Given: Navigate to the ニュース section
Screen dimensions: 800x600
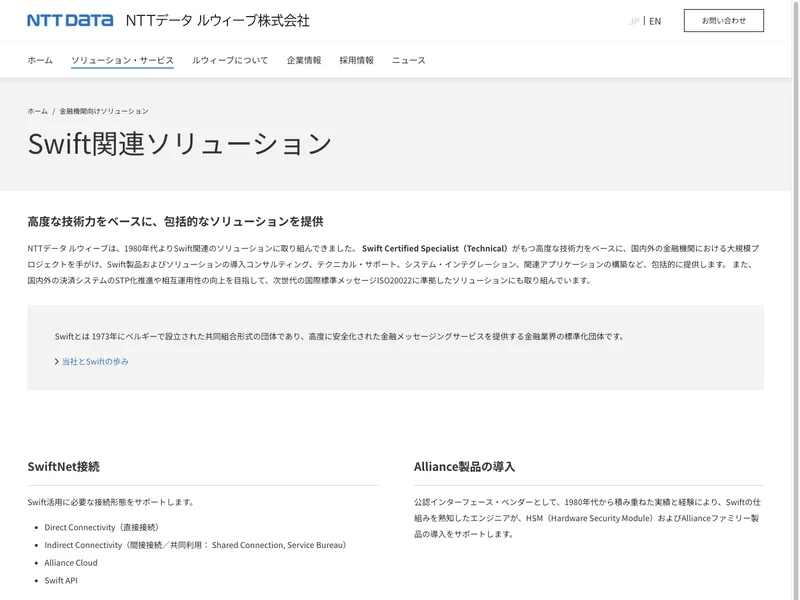Looking at the screenshot, I should click(408, 60).
